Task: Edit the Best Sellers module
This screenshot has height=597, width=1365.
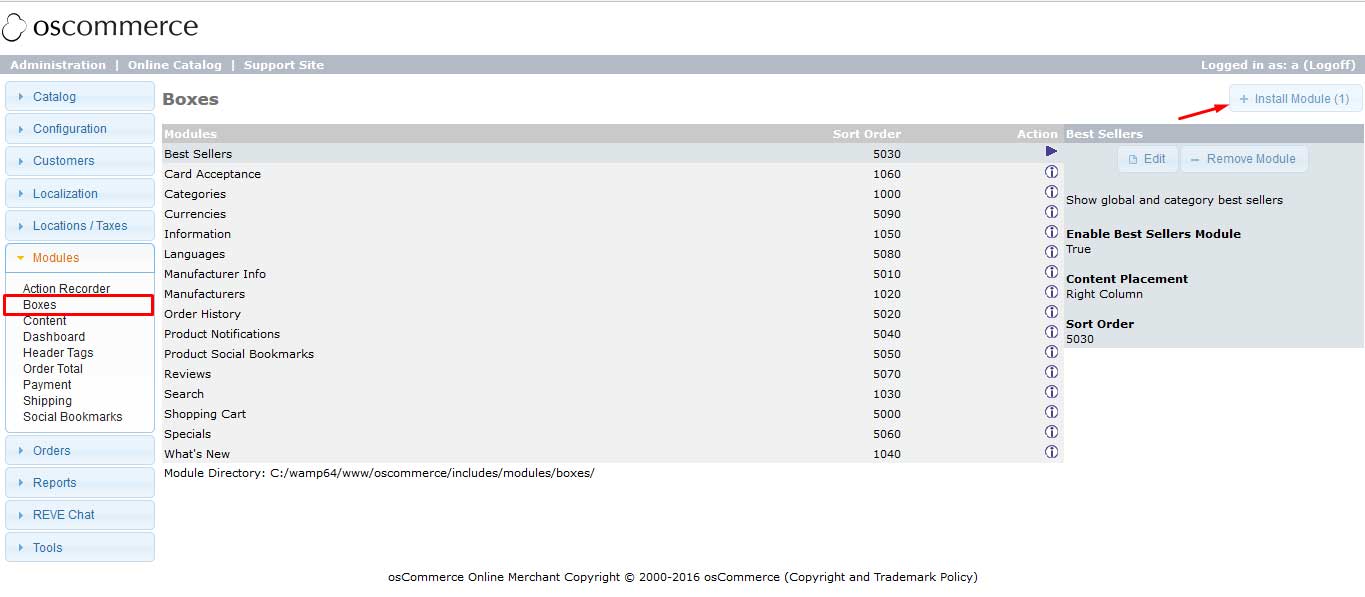Action: tap(1147, 159)
